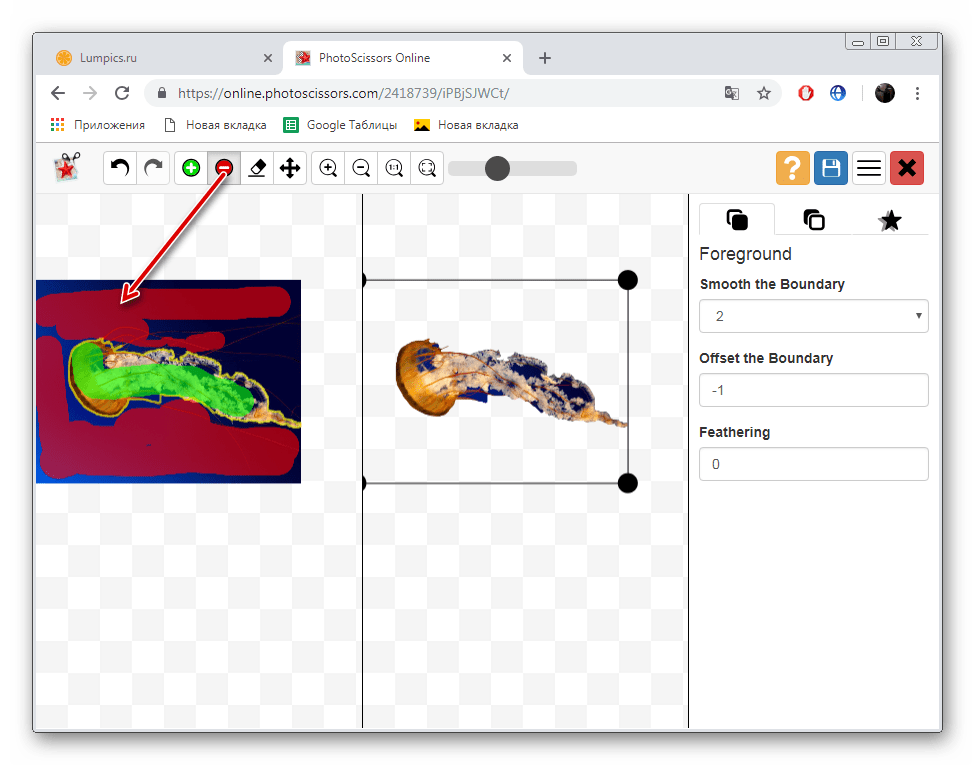This screenshot has width=975, height=765.
Task: Click the zoom-to-fit magnifier icon
Action: 427,168
